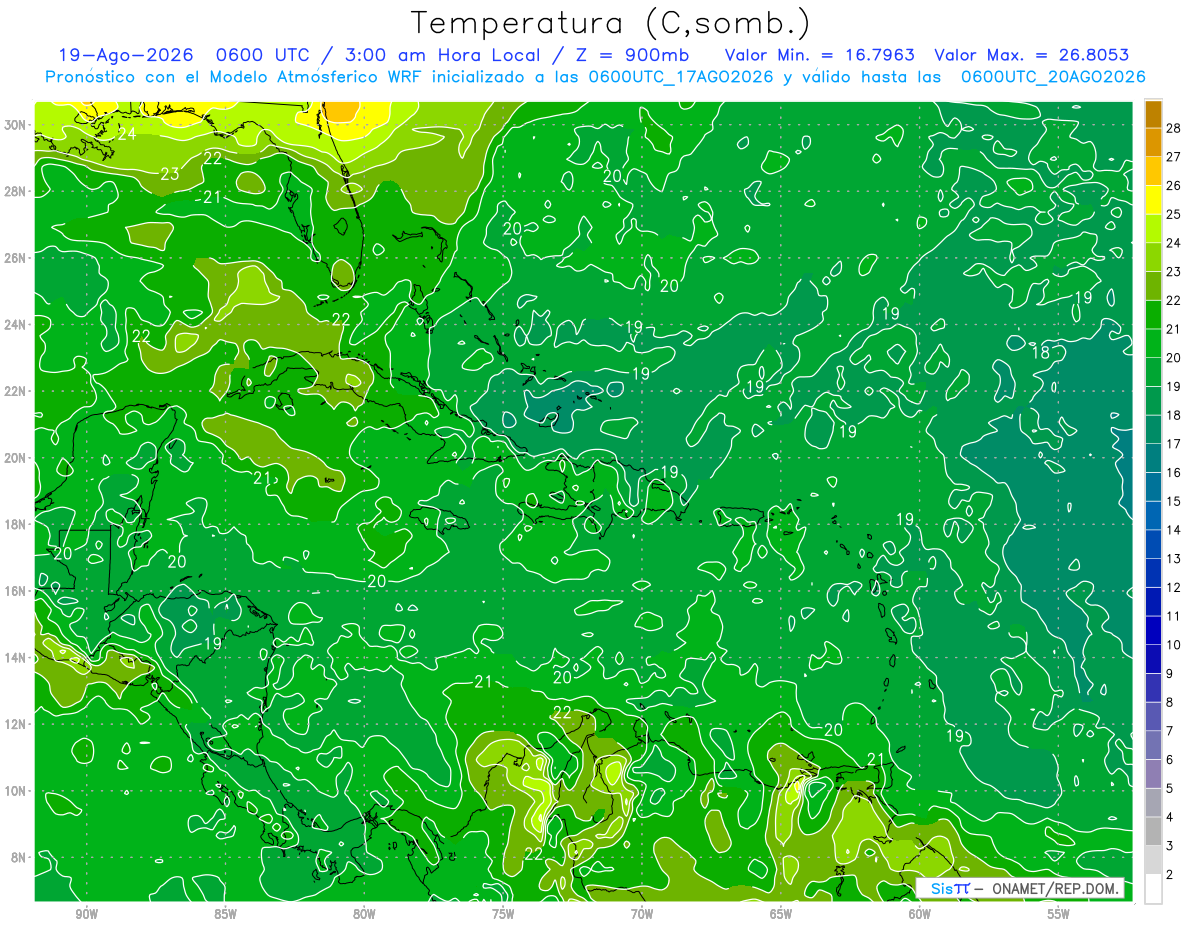Click the color bar label "13"
The width and height of the screenshot is (1200, 927).
[x=1174, y=559]
